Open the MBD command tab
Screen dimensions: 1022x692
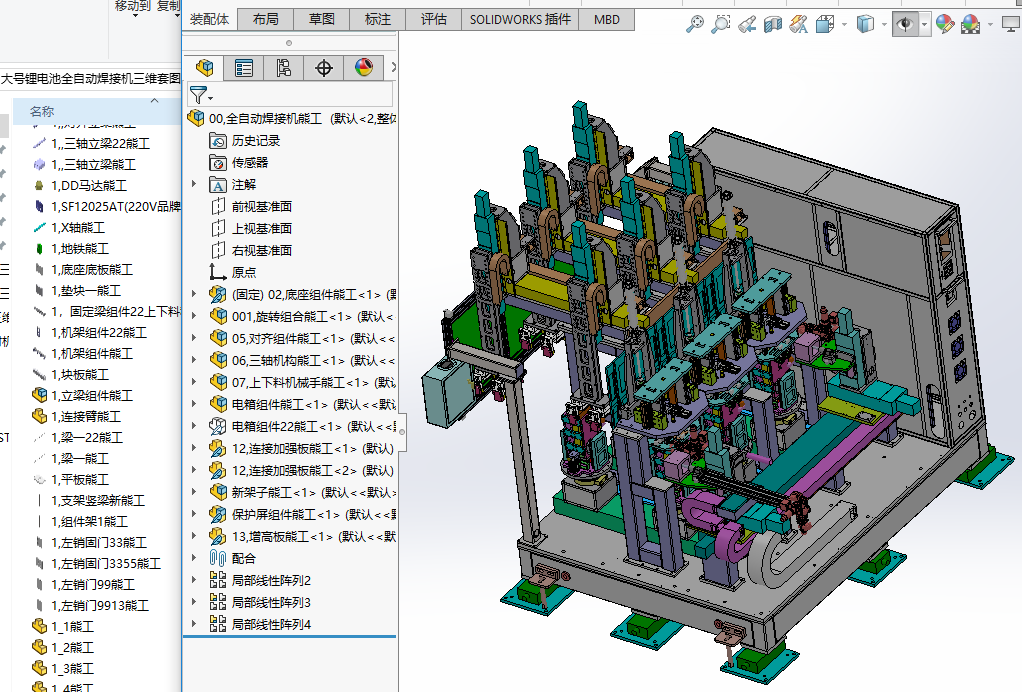(607, 20)
